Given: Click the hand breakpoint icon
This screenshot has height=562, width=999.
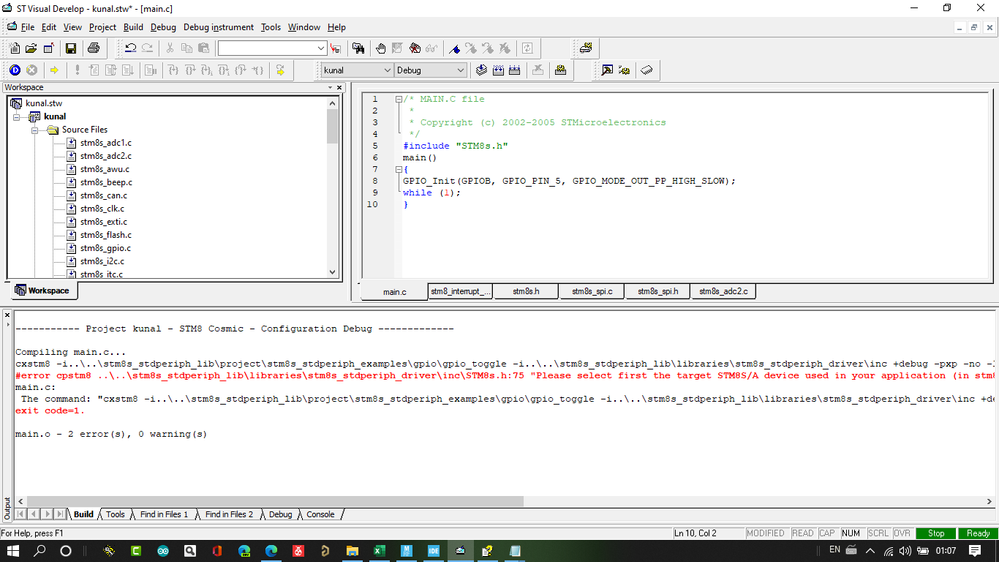Looking at the screenshot, I should (x=380, y=48).
